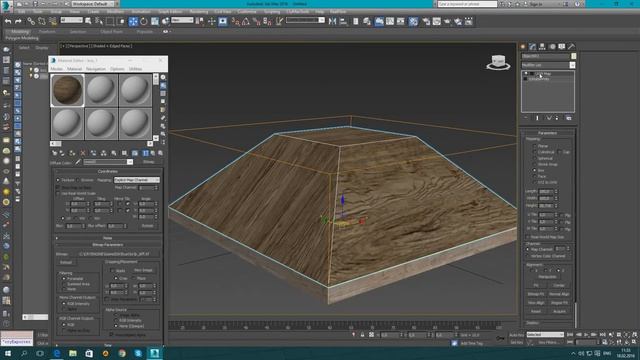Open the Hierarchy command panel tab
Screen dimensions: 640x360
(x=542, y=47)
